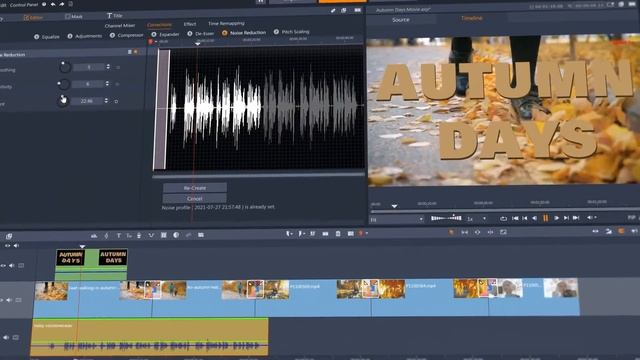Image resolution: width=640 pixels, height=360 pixels.
Task: Mute the bottom audio track with its speaker icon
Action: click(6, 338)
